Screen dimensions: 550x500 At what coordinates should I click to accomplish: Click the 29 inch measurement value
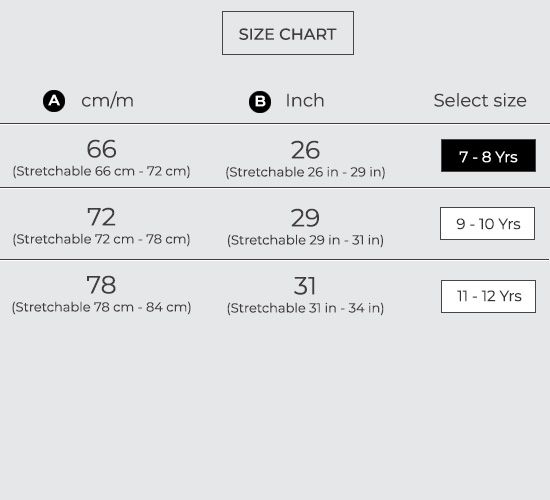pyautogui.click(x=305, y=218)
